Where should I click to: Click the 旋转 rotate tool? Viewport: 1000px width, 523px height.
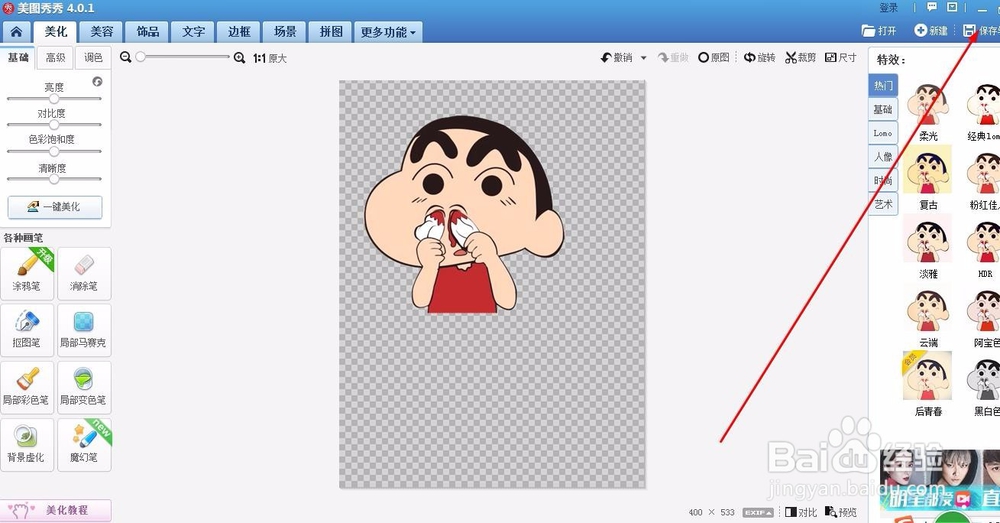tap(760, 57)
